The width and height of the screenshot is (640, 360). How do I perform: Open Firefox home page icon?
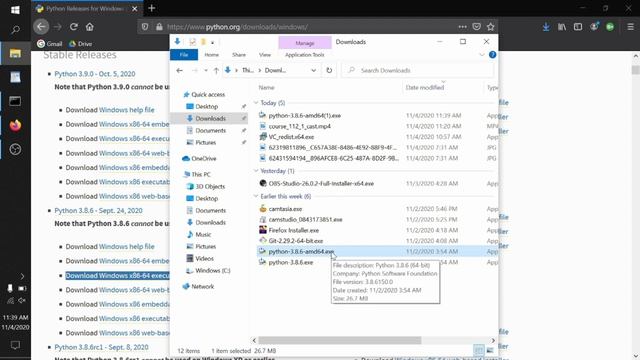tap(90, 27)
